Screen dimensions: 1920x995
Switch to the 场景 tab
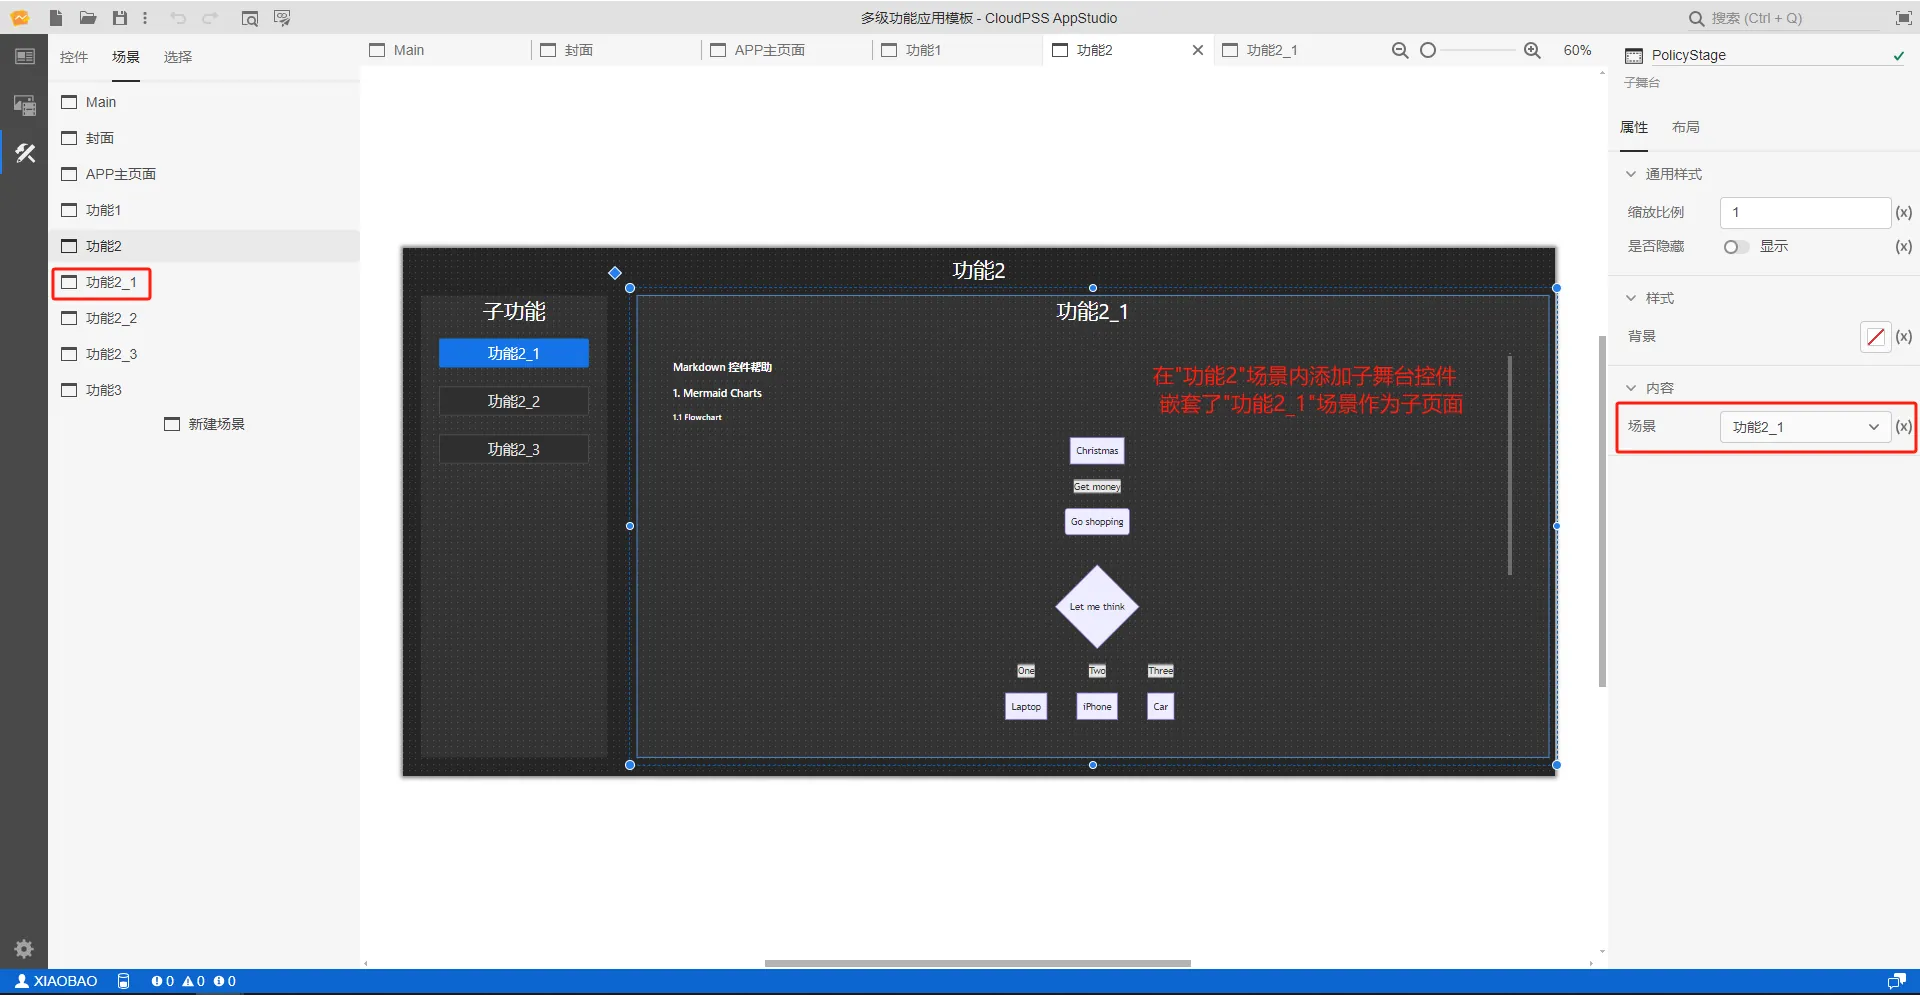point(126,57)
